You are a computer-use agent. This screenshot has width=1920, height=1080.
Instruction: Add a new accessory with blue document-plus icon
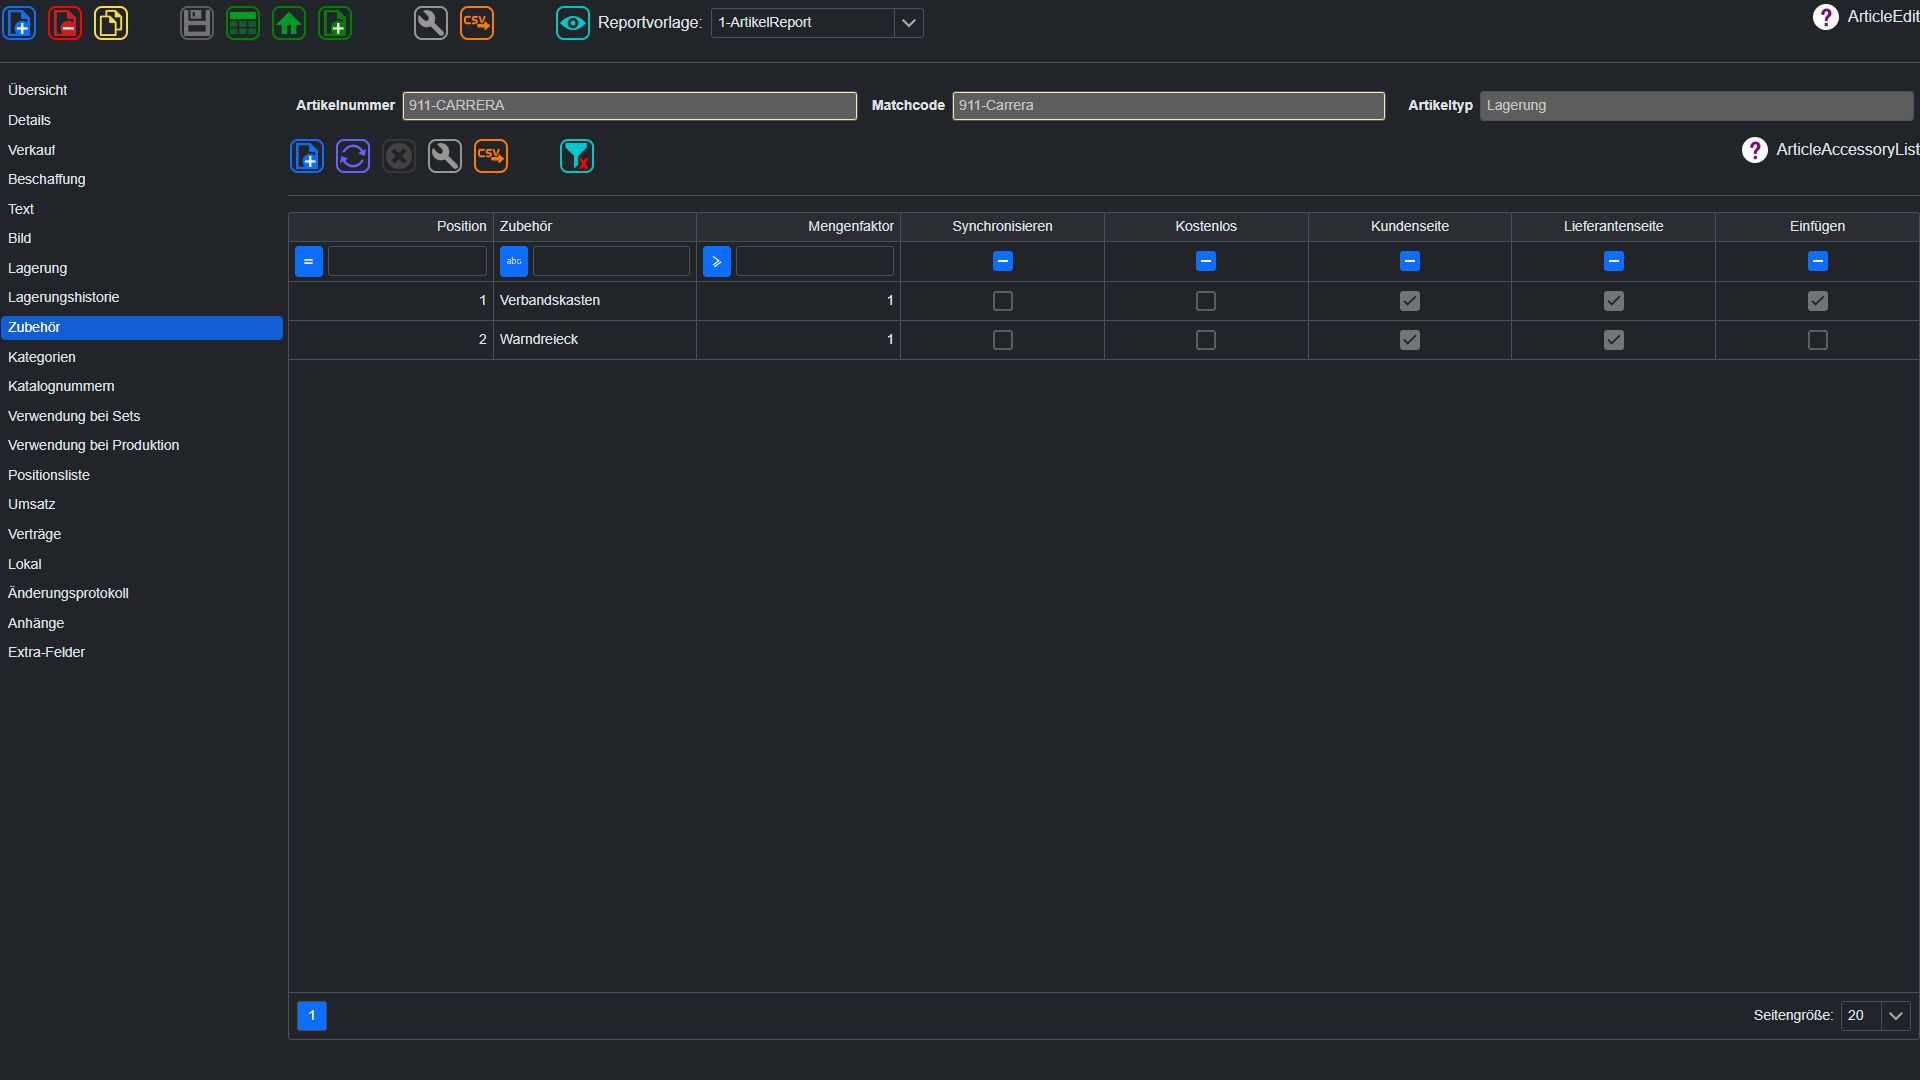click(307, 156)
